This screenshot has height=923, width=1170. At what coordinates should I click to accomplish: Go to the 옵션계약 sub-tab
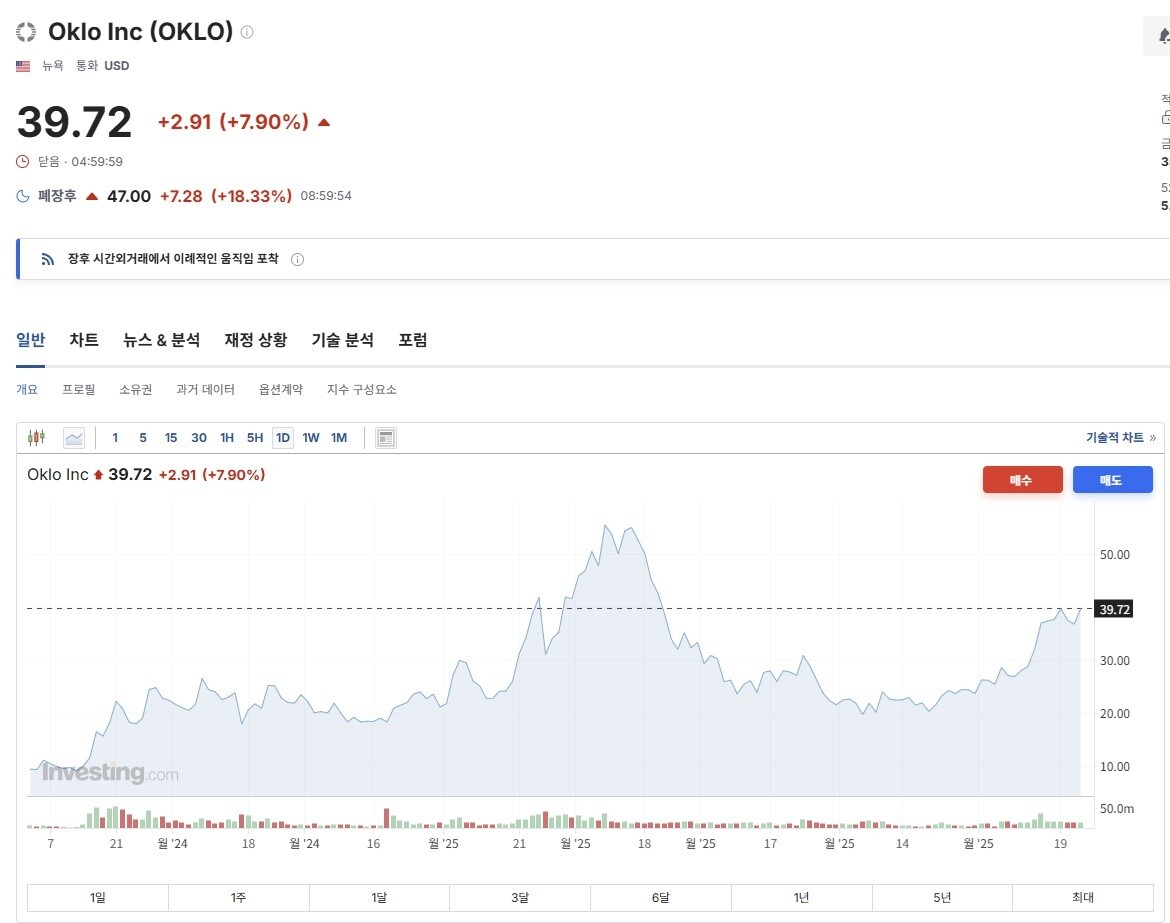[281, 389]
